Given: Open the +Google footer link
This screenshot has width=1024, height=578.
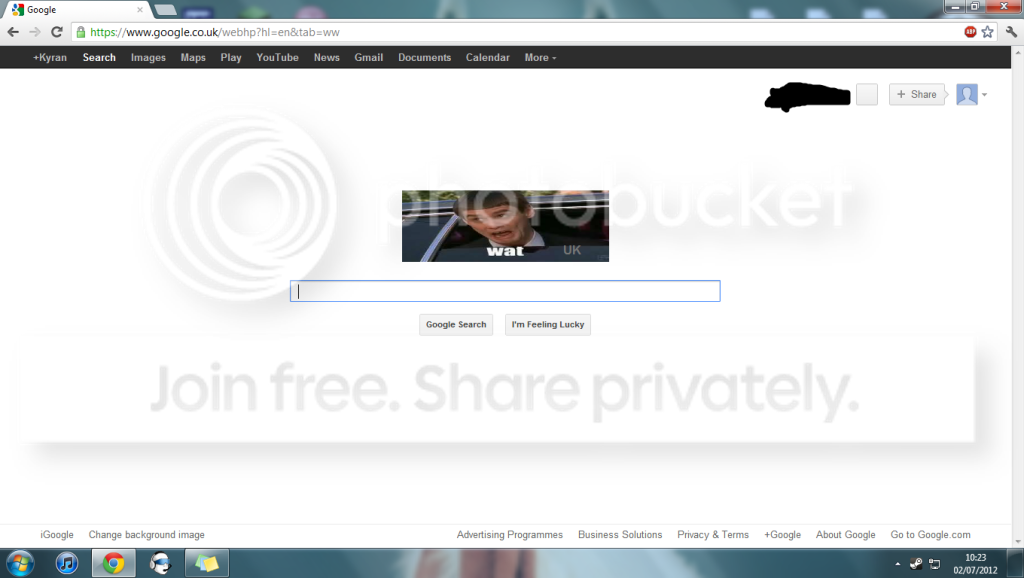Looking at the screenshot, I should (782, 535).
